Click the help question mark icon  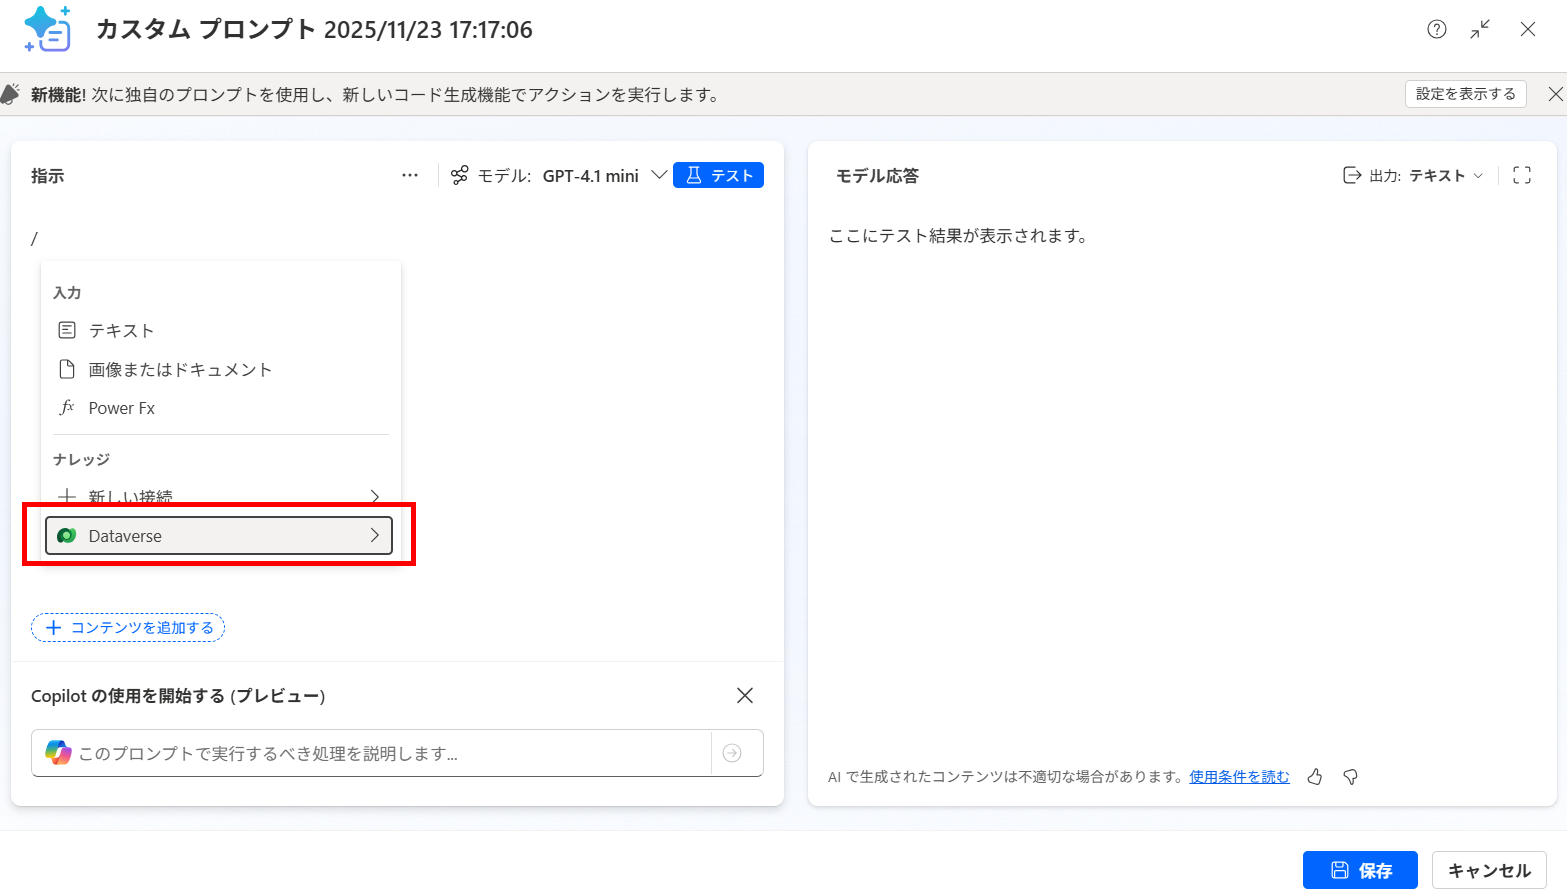[1437, 29]
